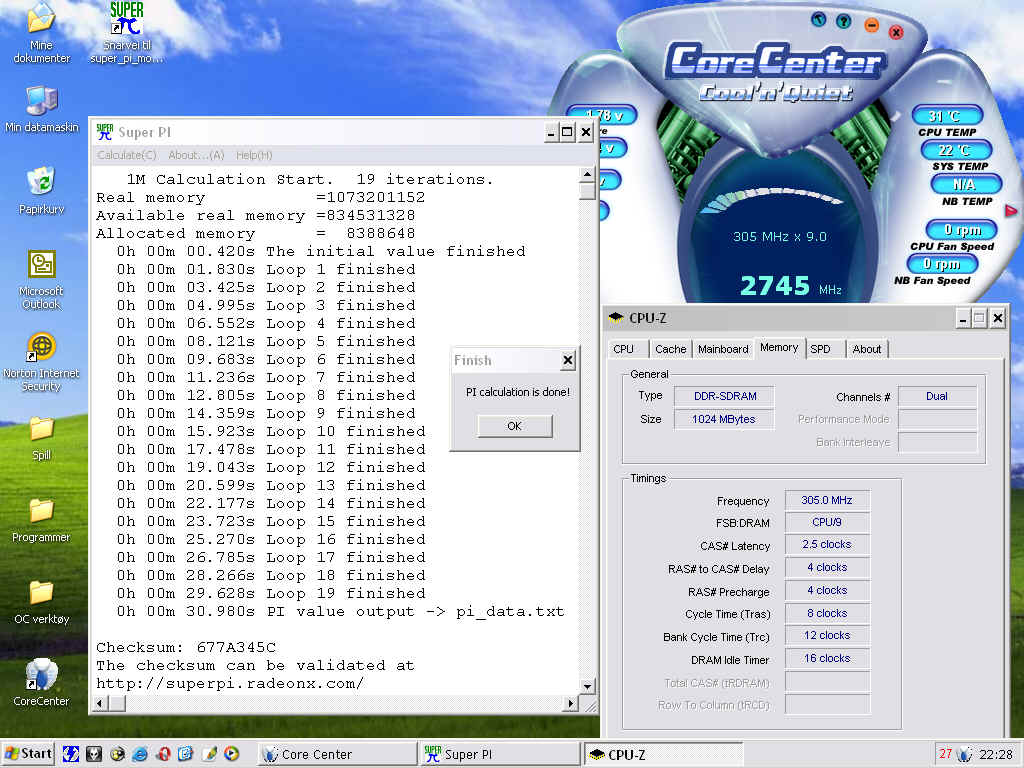Switch to CPU tab in CPU-Z
The height and width of the screenshot is (768, 1024).
pos(624,349)
